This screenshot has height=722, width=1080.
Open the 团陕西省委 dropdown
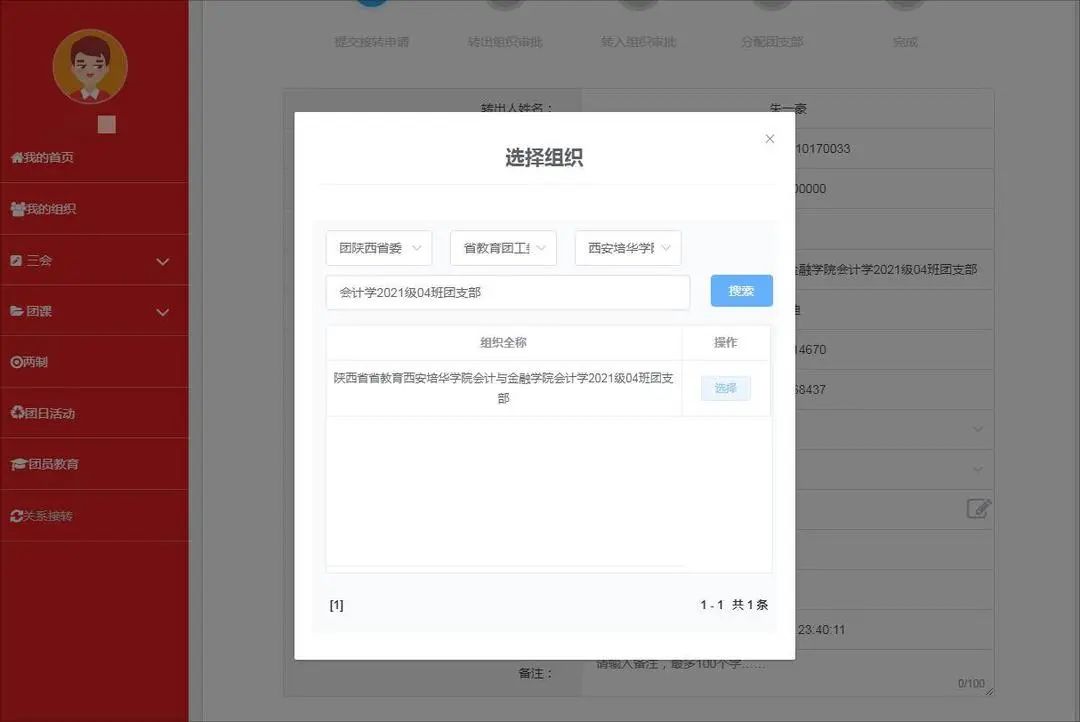(379, 248)
